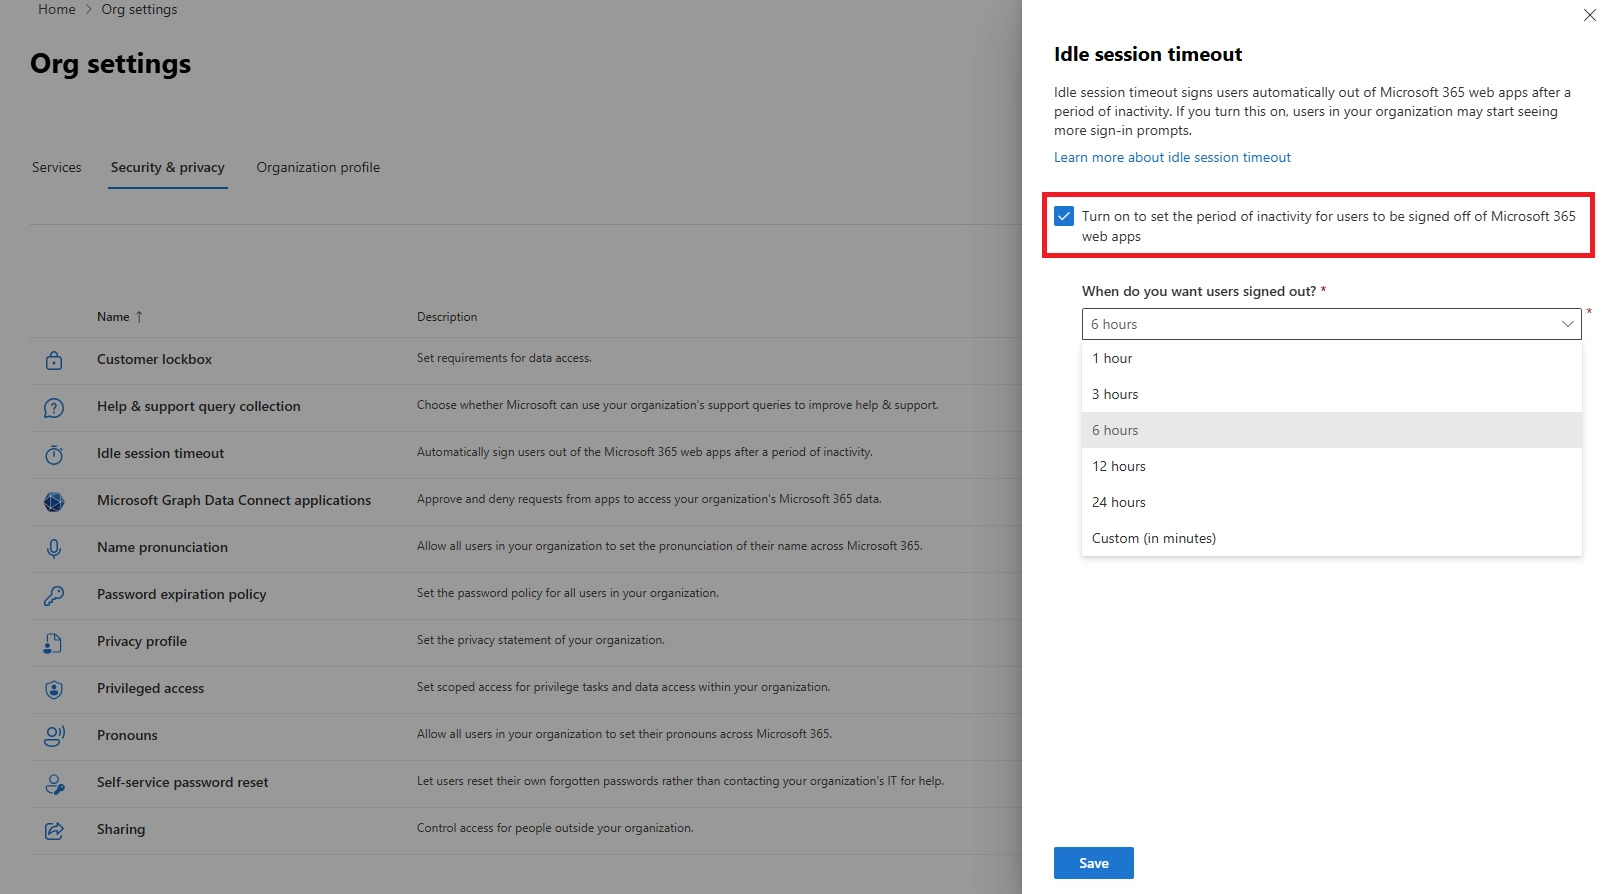Click the Microsoft Graph Data Connect icon
The image size is (1610, 894).
coord(54,501)
